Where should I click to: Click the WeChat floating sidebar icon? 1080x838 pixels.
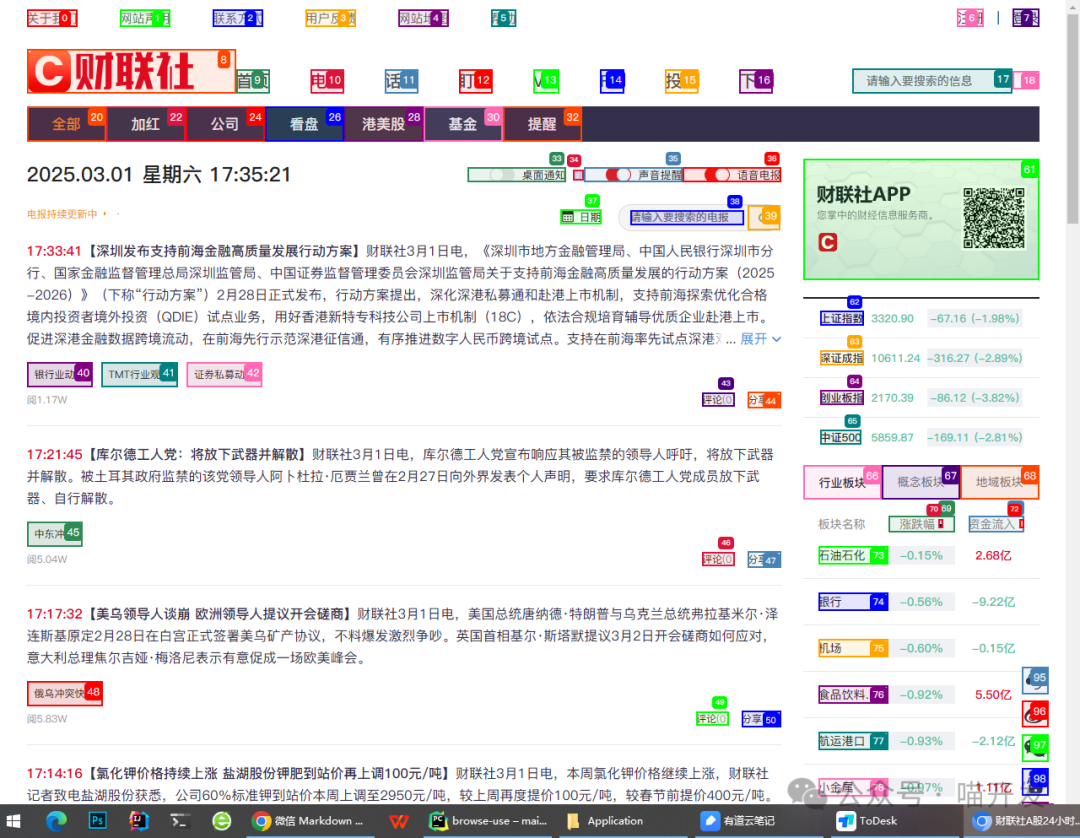click(1034, 747)
